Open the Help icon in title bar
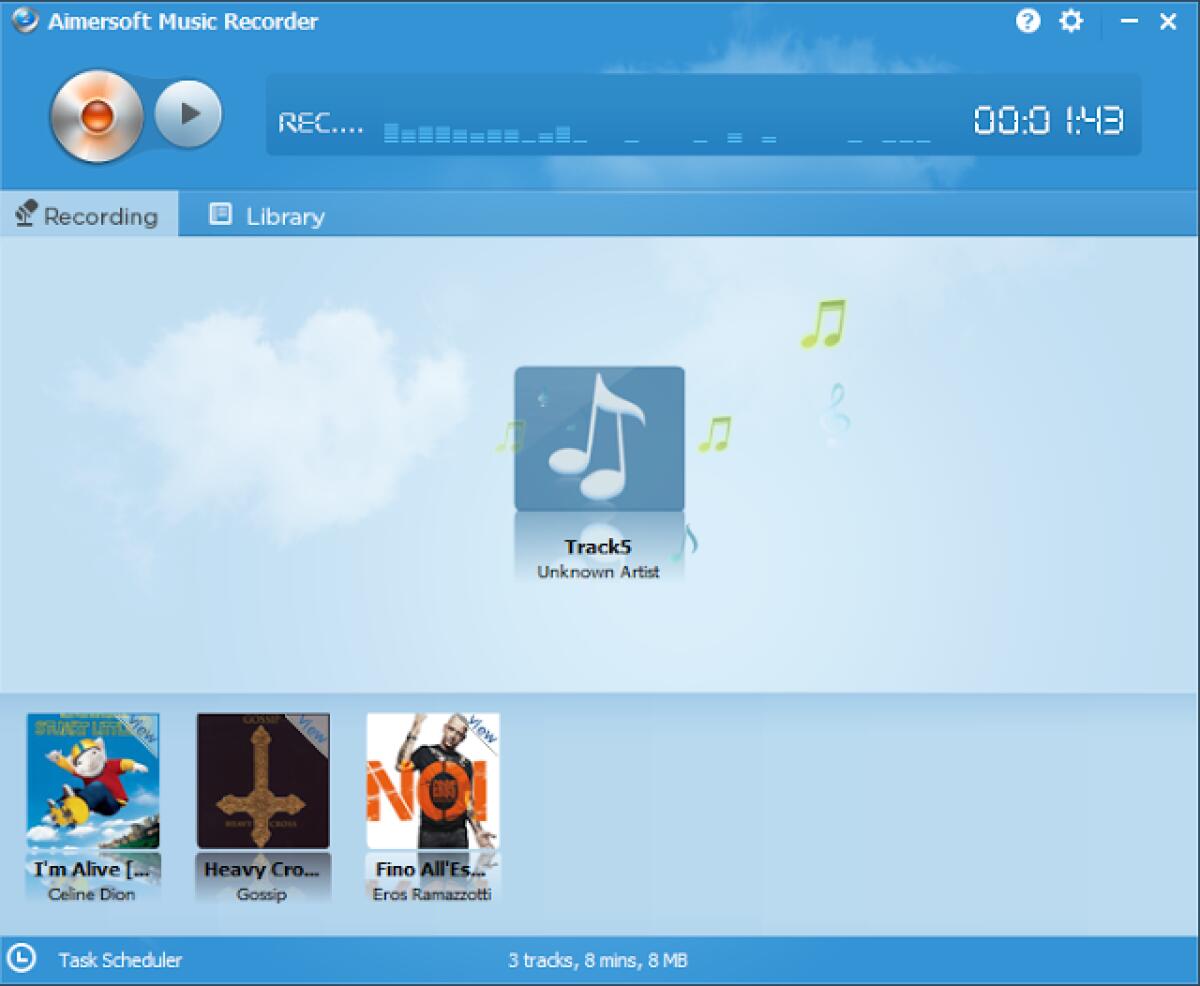The width and height of the screenshot is (1200, 986). tap(1026, 21)
